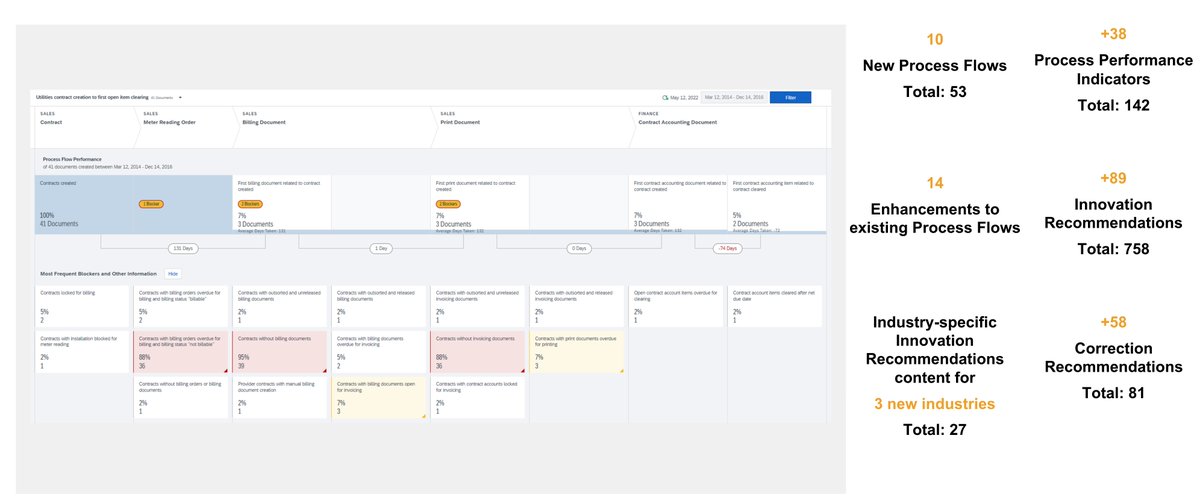
Task: Click the 0 Days duration label
Action: [579, 247]
